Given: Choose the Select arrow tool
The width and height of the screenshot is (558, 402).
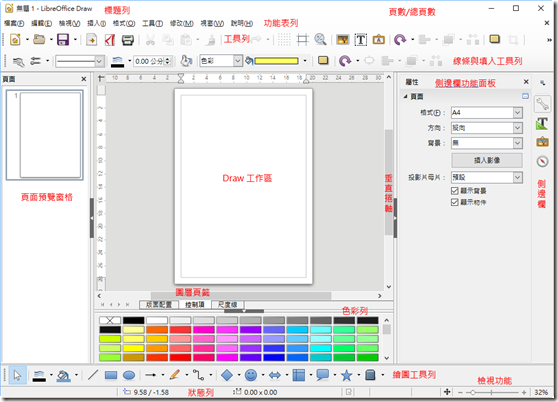Looking at the screenshot, I should [x=17, y=375].
